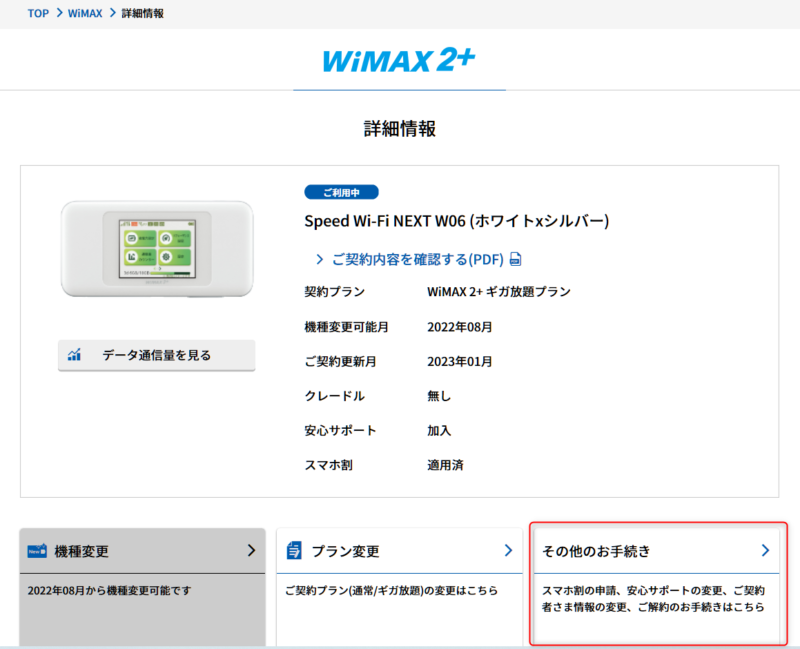Click chevron before ご契約内容を確認する
800x649 pixels.
pyautogui.click(x=319, y=260)
